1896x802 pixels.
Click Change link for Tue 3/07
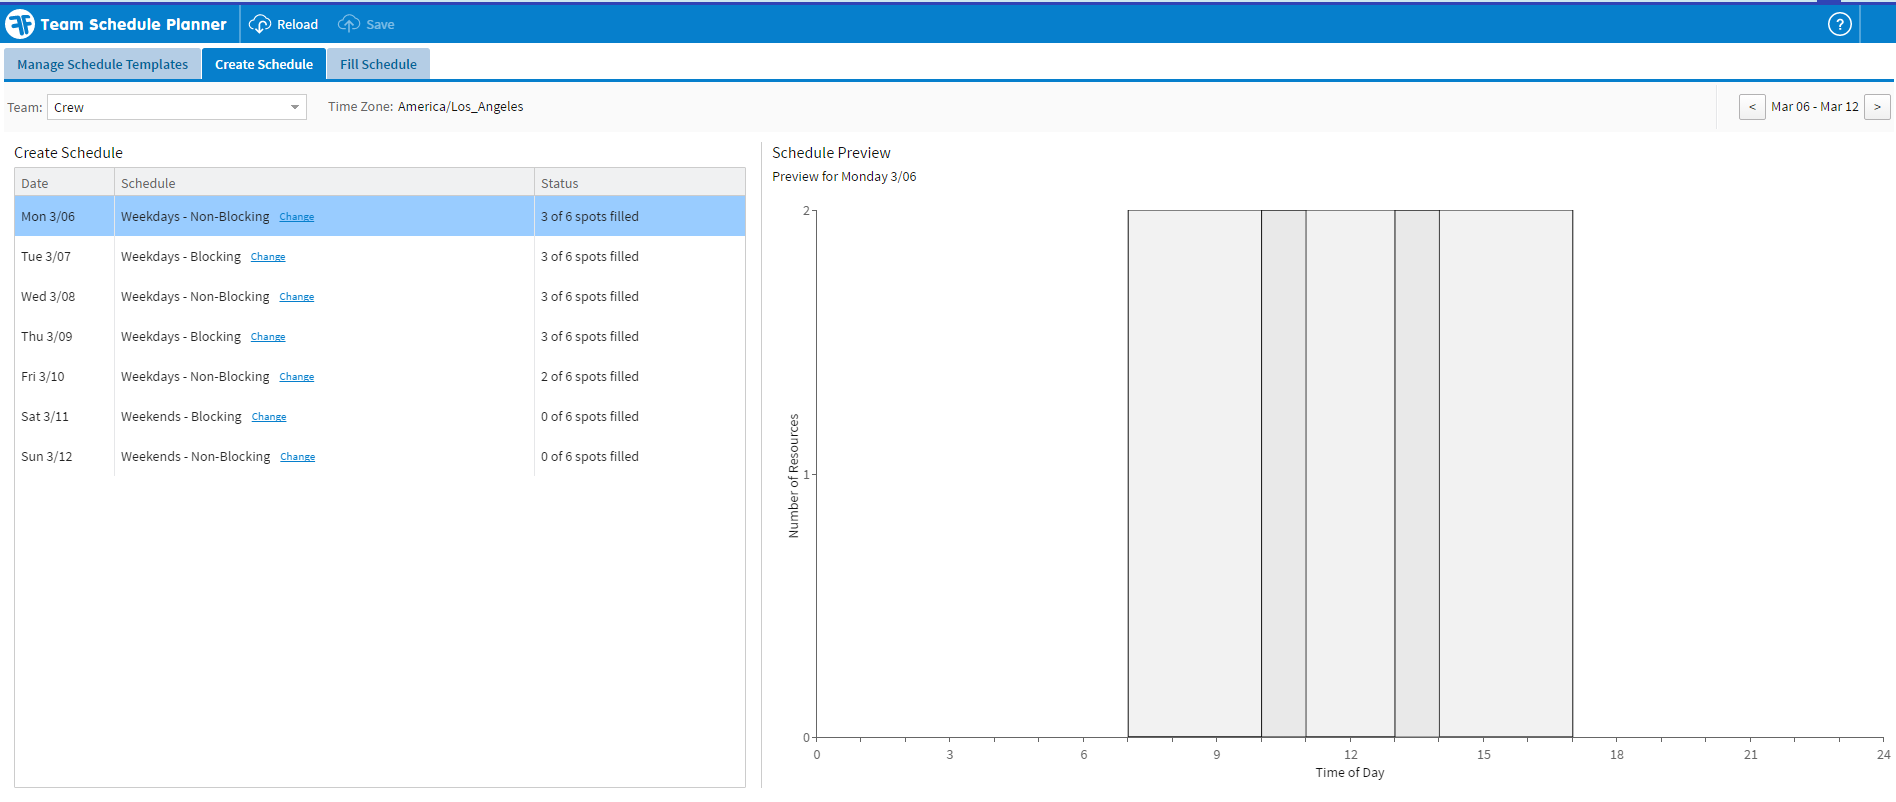(x=268, y=257)
